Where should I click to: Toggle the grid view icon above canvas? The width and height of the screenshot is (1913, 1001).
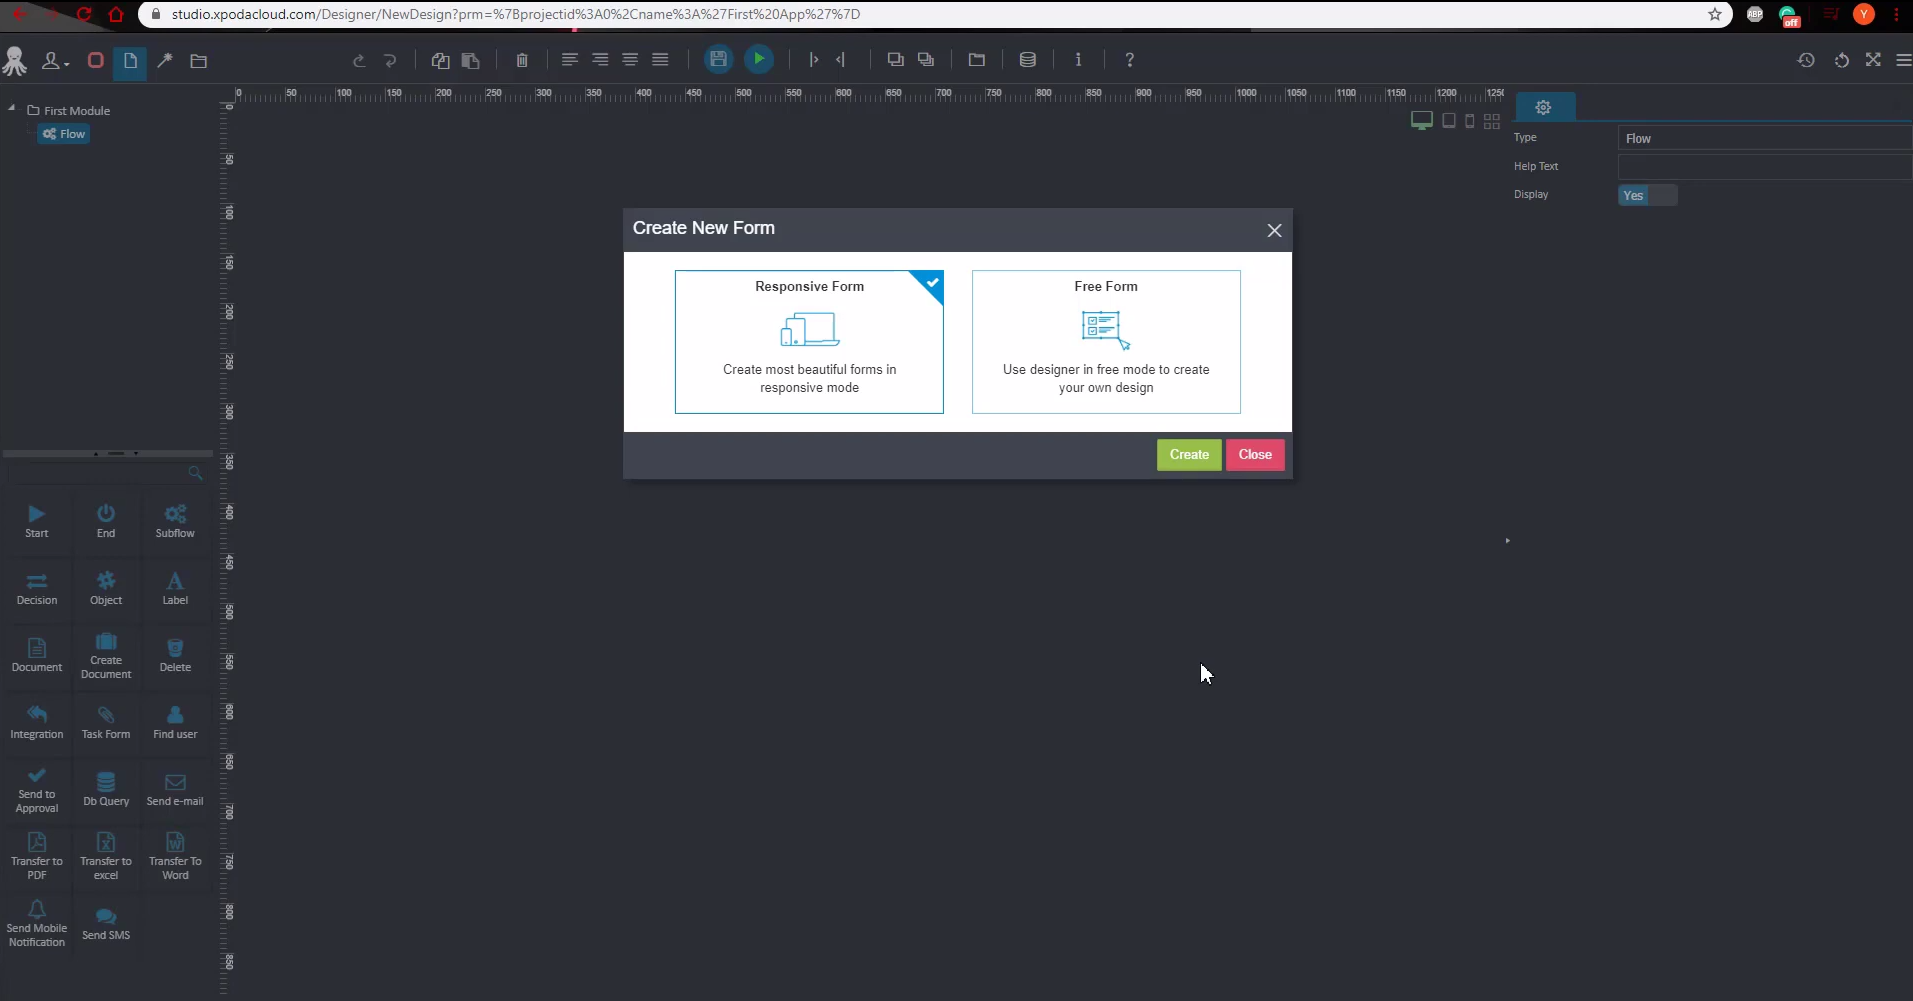[x=1492, y=121]
